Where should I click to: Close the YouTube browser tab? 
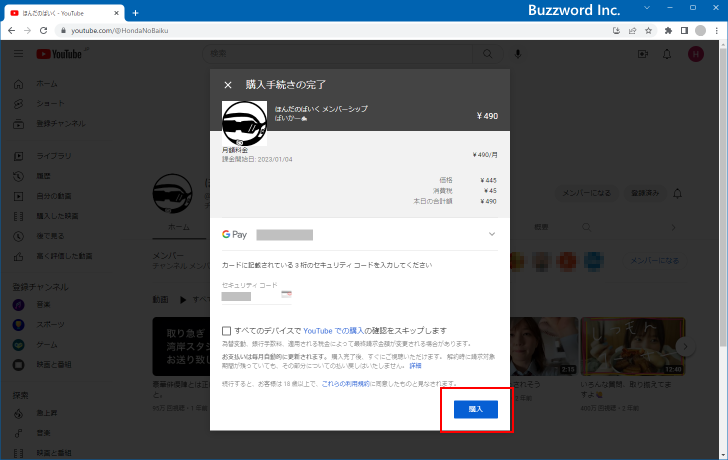(x=116, y=13)
